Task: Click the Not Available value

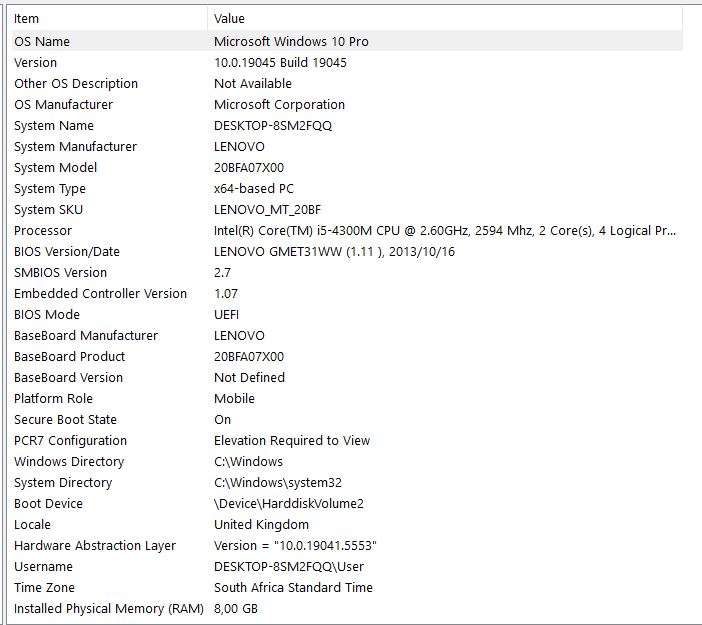Action: [x=253, y=84]
